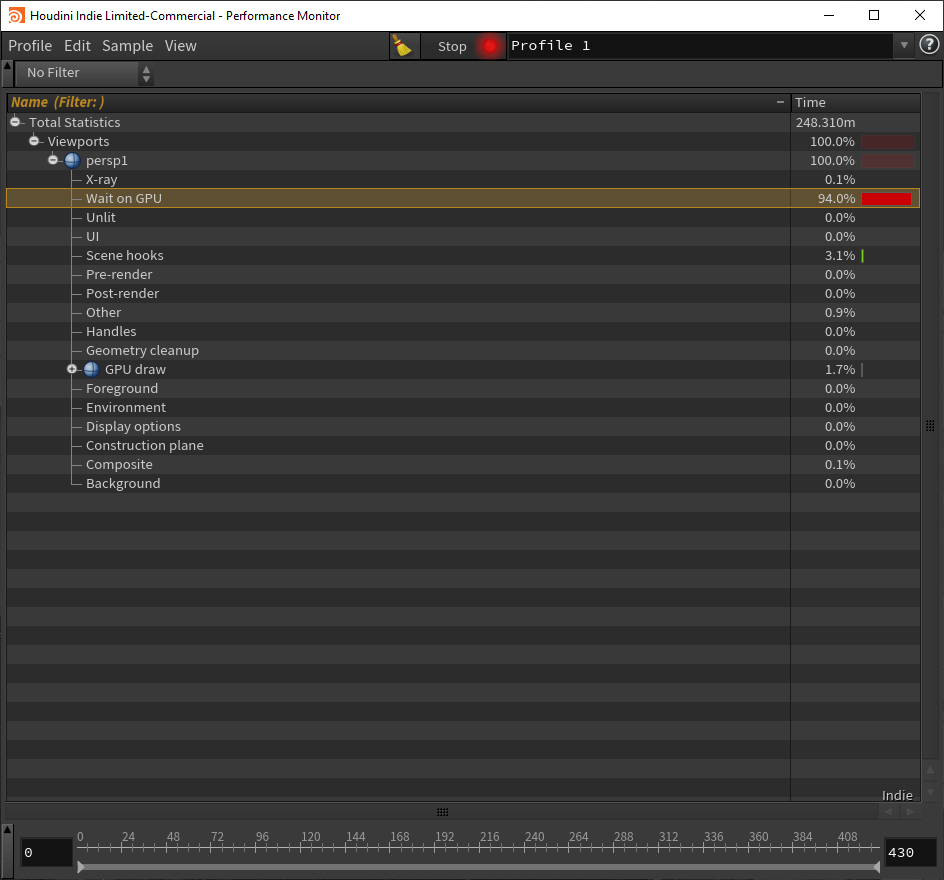This screenshot has height=880, width=944.
Task: Select the Other row
Action: 463,312
